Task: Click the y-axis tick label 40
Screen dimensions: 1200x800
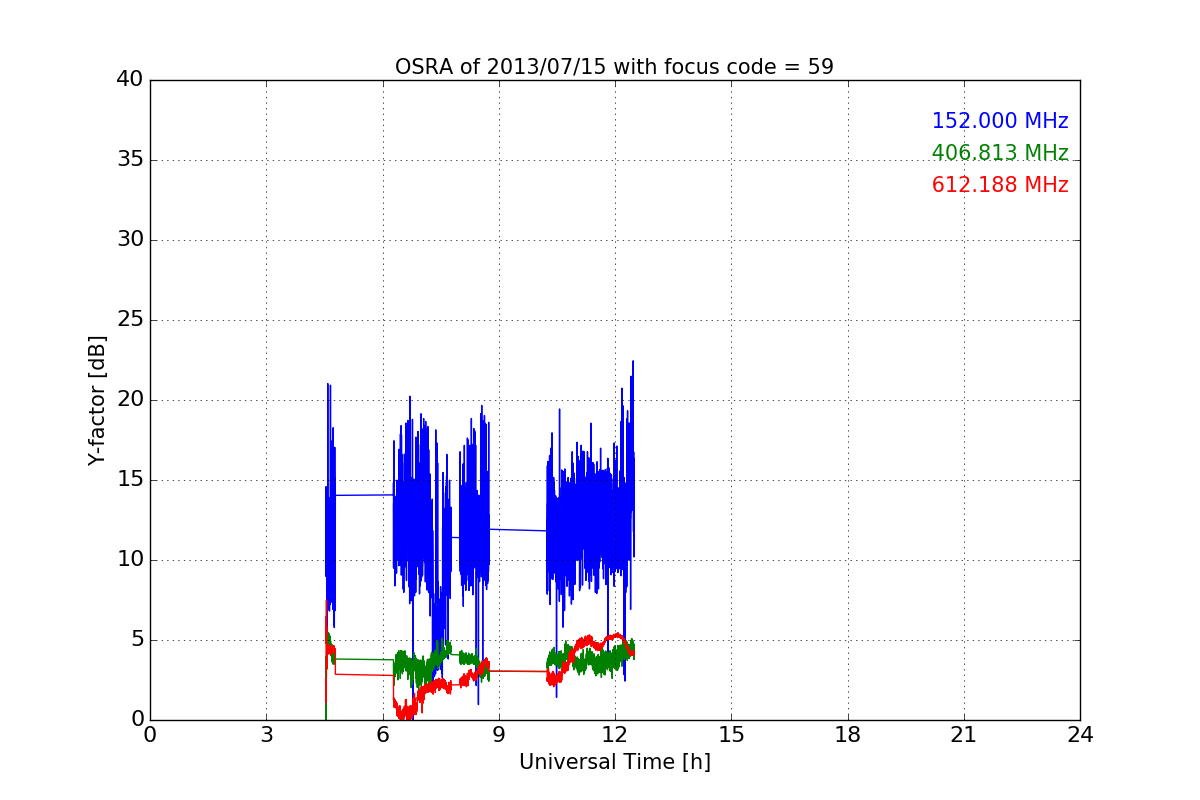Action: pyautogui.click(x=130, y=79)
